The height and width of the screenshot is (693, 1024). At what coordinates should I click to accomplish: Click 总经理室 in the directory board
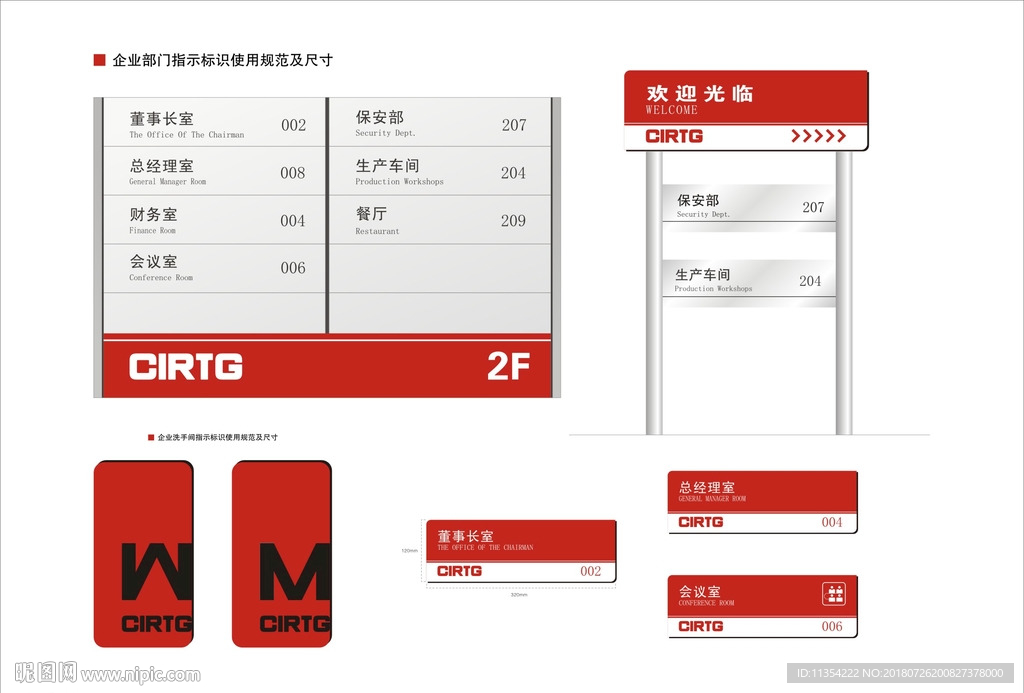tap(161, 166)
